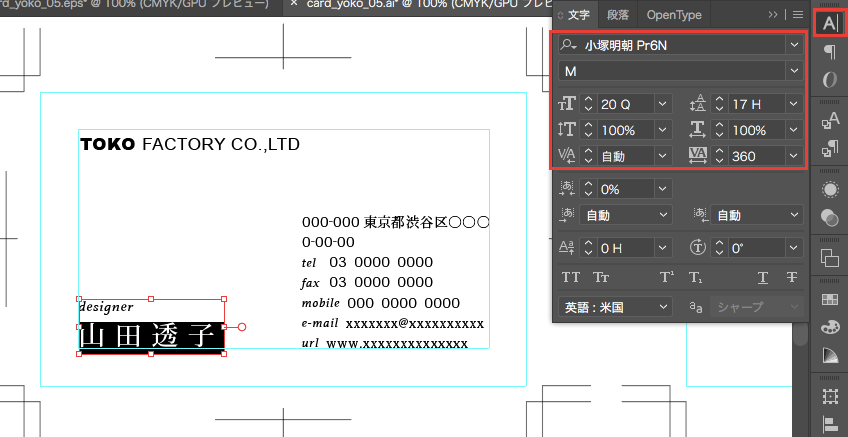
Task: Open the color palette panel icon
Action: coord(830,327)
